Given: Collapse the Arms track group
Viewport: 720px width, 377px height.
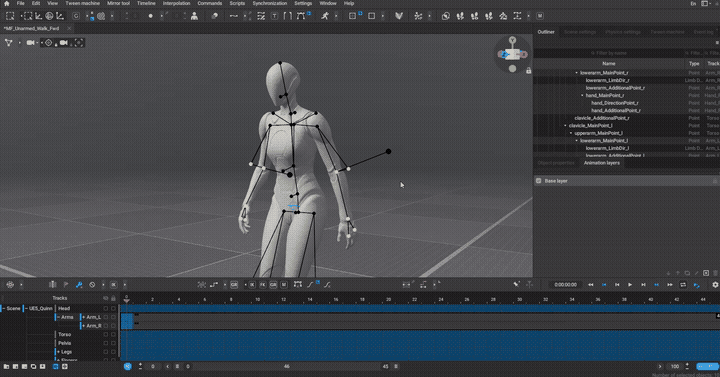Looking at the screenshot, I should (x=58, y=317).
